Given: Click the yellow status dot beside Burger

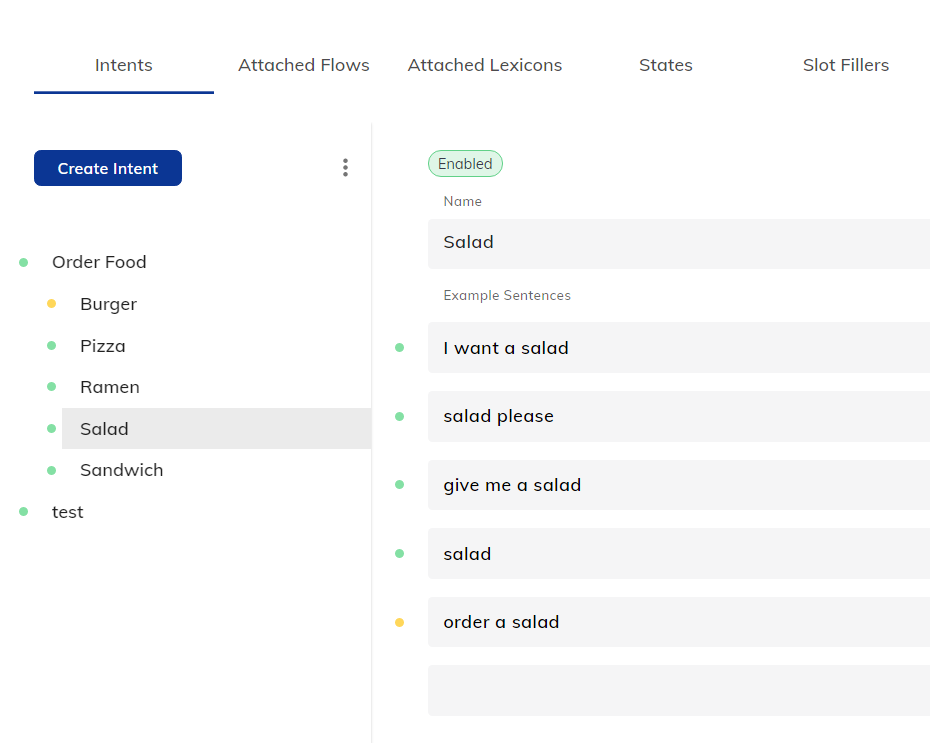Looking at the screenshot, I should [x=52, y=304].
